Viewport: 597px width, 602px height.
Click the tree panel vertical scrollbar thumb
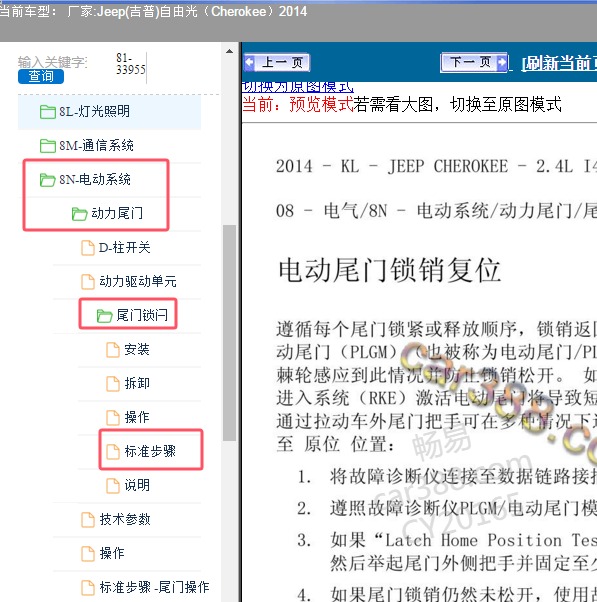(230, 333)
